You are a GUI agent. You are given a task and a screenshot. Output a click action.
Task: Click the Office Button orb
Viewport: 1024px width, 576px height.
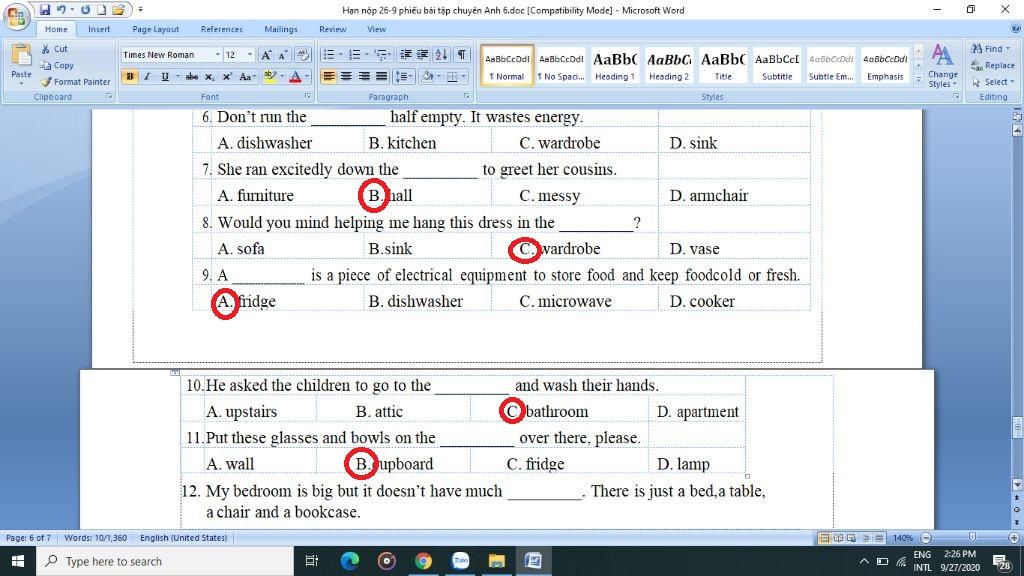(x=16, y=16)
